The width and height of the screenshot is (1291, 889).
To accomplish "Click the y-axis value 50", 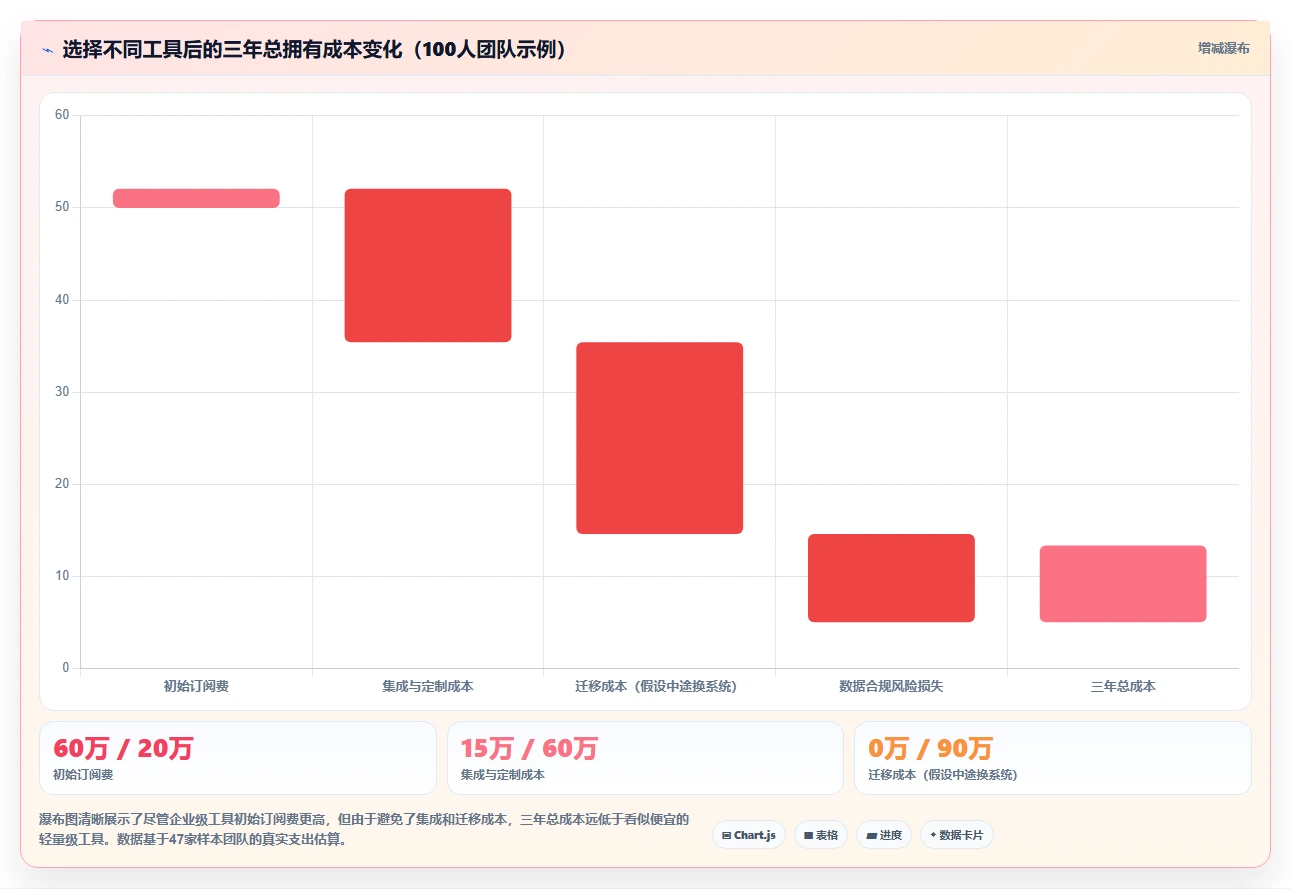I will (62, 207).
